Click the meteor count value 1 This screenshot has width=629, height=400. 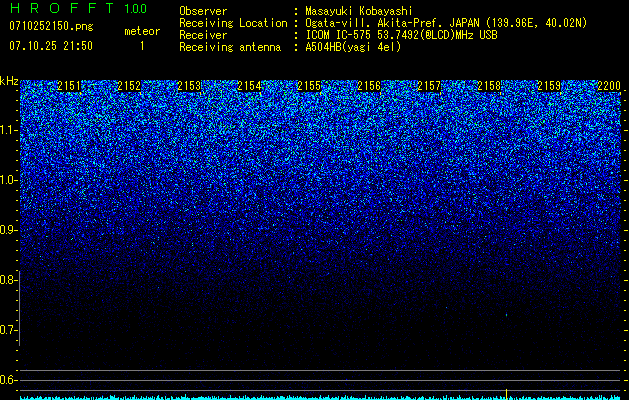click(142, 46)
